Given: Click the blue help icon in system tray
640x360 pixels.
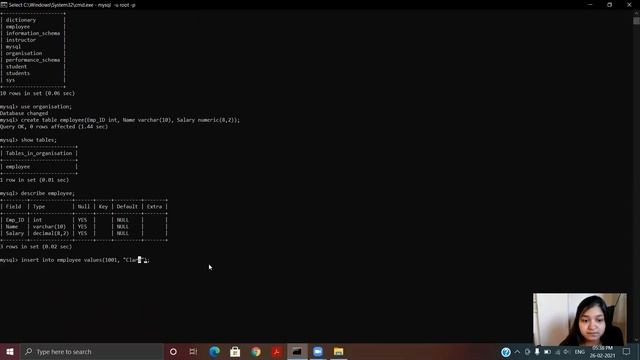Looking at the screenshot, I should (x=506, y=352).
